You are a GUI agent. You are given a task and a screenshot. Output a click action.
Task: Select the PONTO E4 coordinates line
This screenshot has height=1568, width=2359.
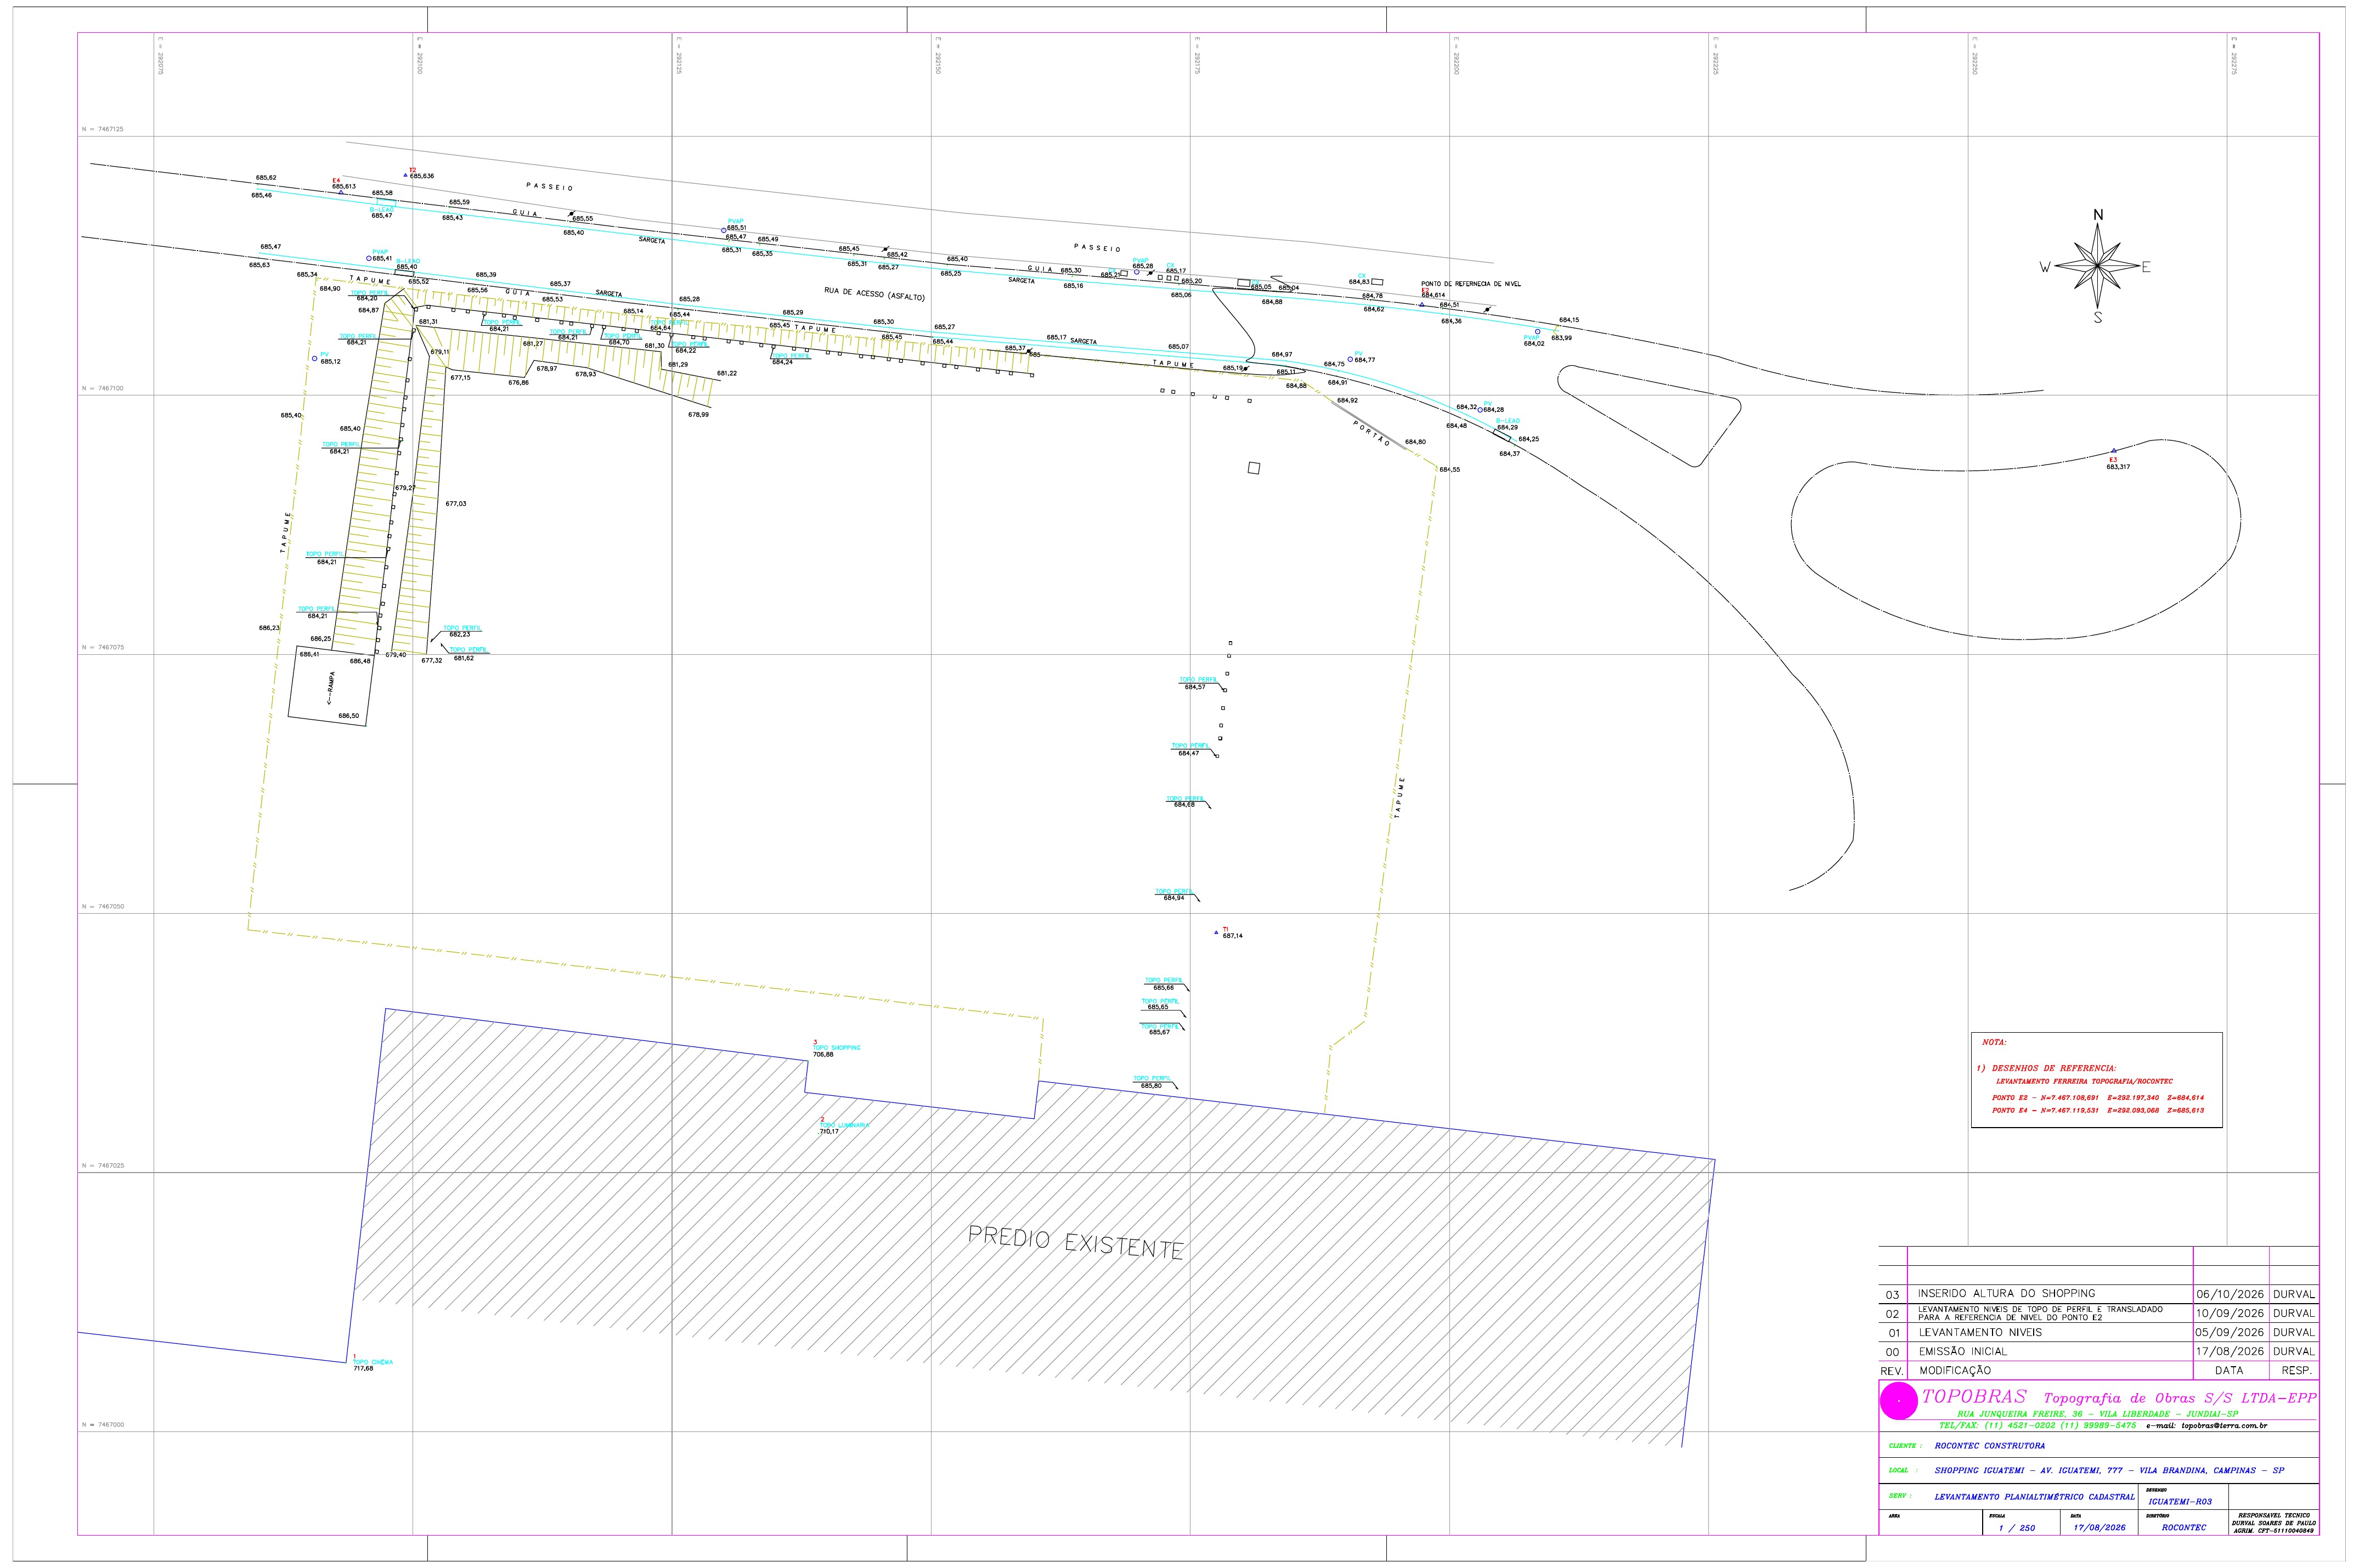tap(2097, 1110)
